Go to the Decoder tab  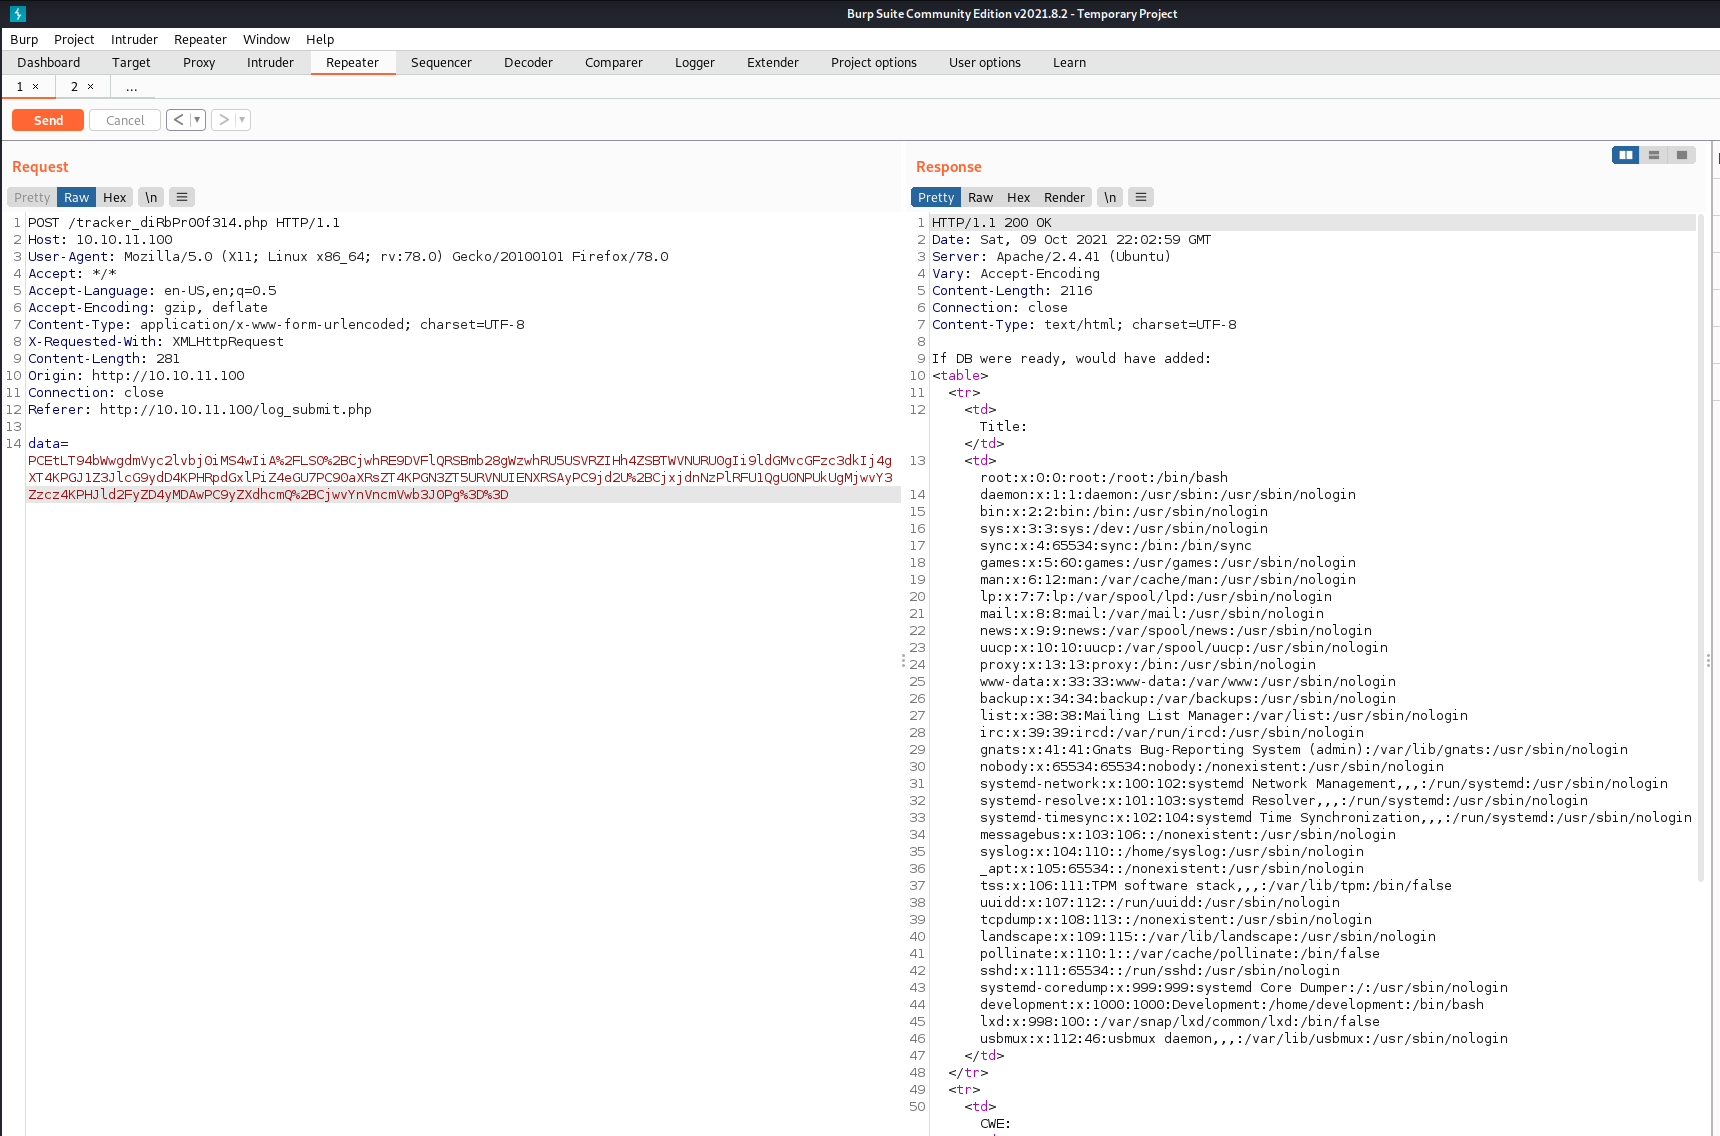[528, 63]
